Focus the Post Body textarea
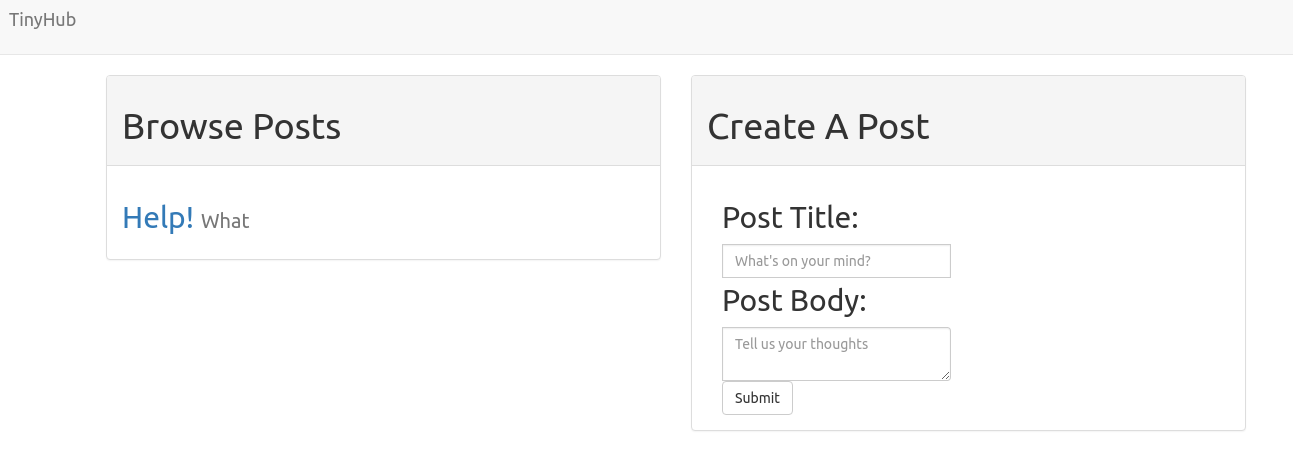 [836, 353]
